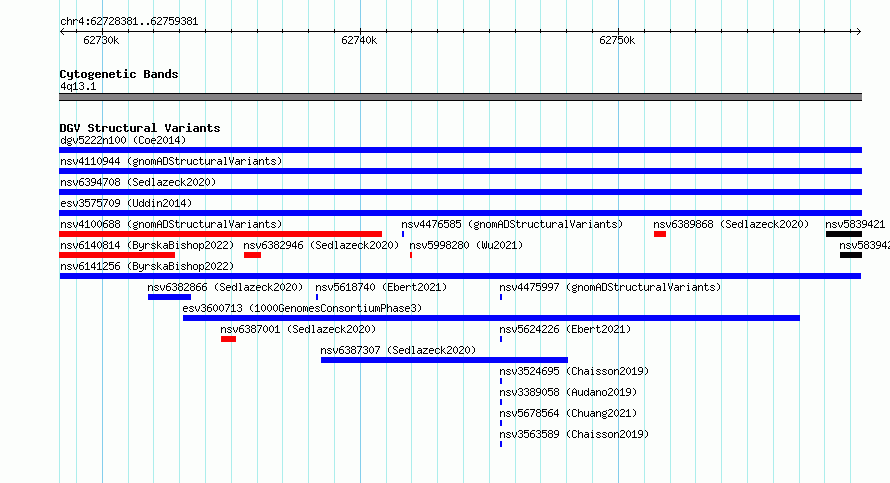Select the blue bar for esv3575709
890x483 pixels.
pyautogui.click(x=460, y=213)
